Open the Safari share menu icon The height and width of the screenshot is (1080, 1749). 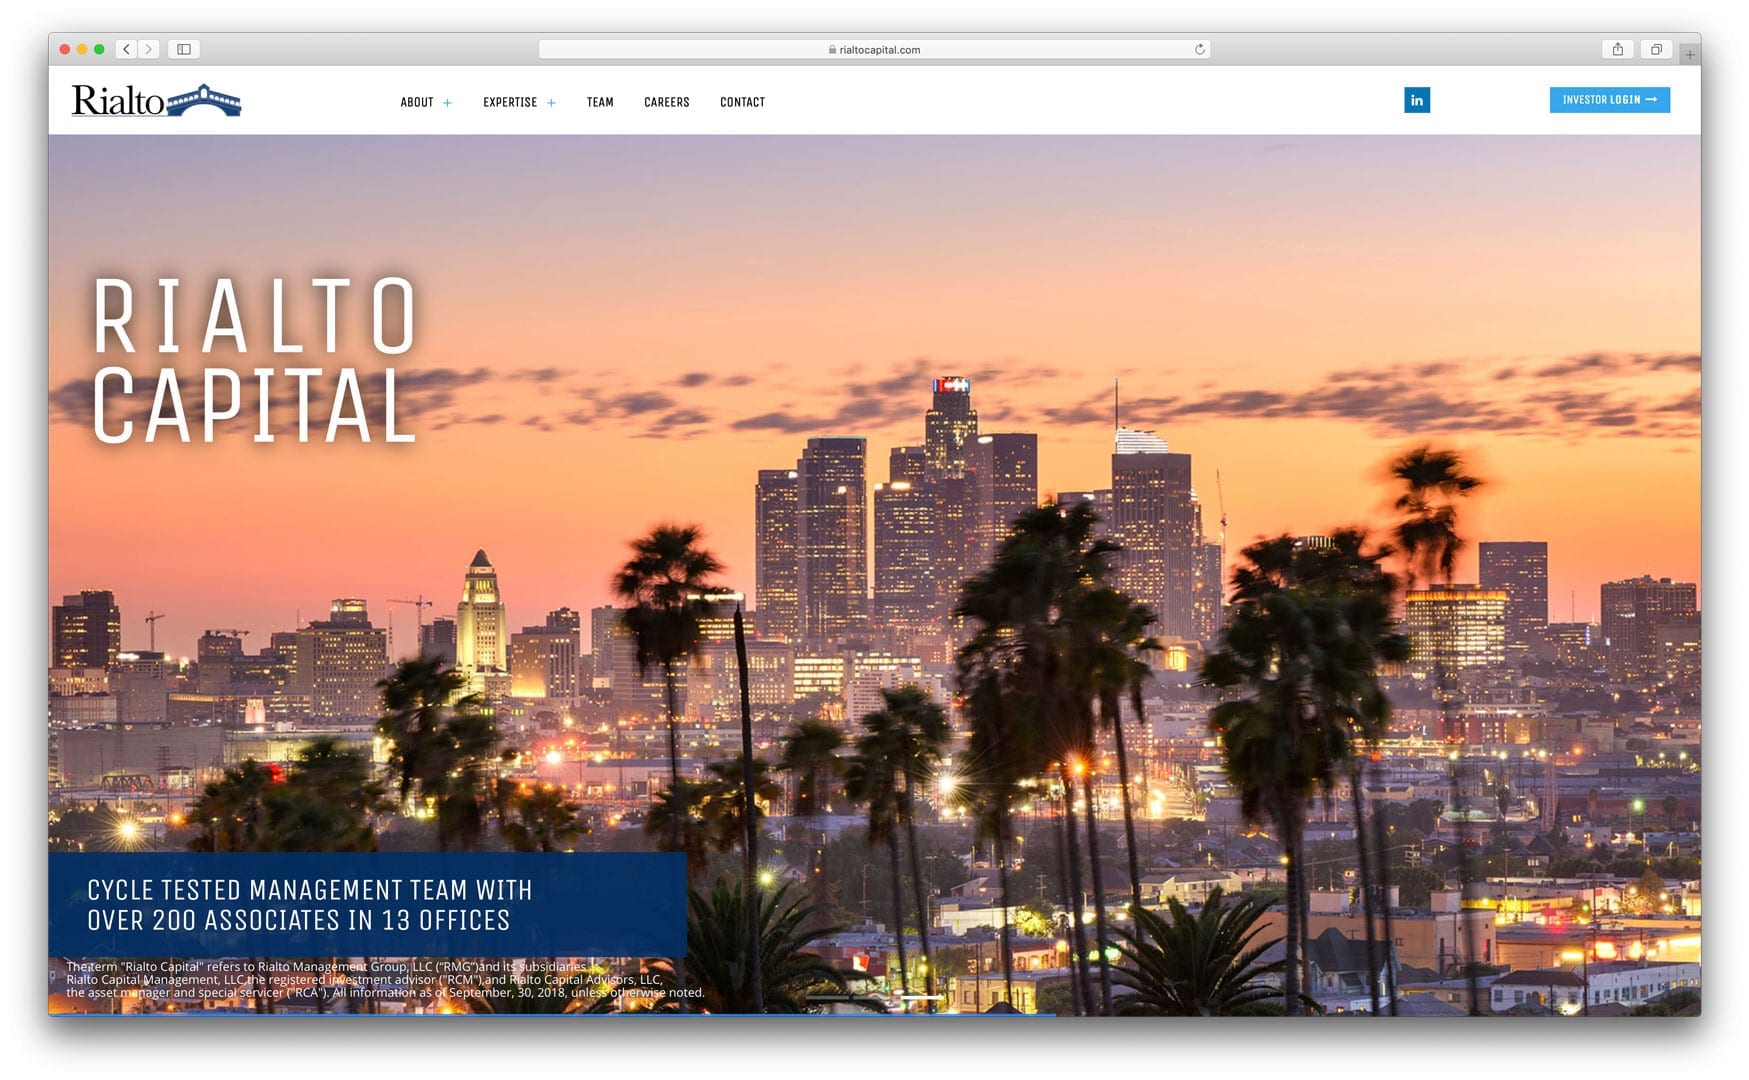pyautogui.click(x=1617, y=49)
